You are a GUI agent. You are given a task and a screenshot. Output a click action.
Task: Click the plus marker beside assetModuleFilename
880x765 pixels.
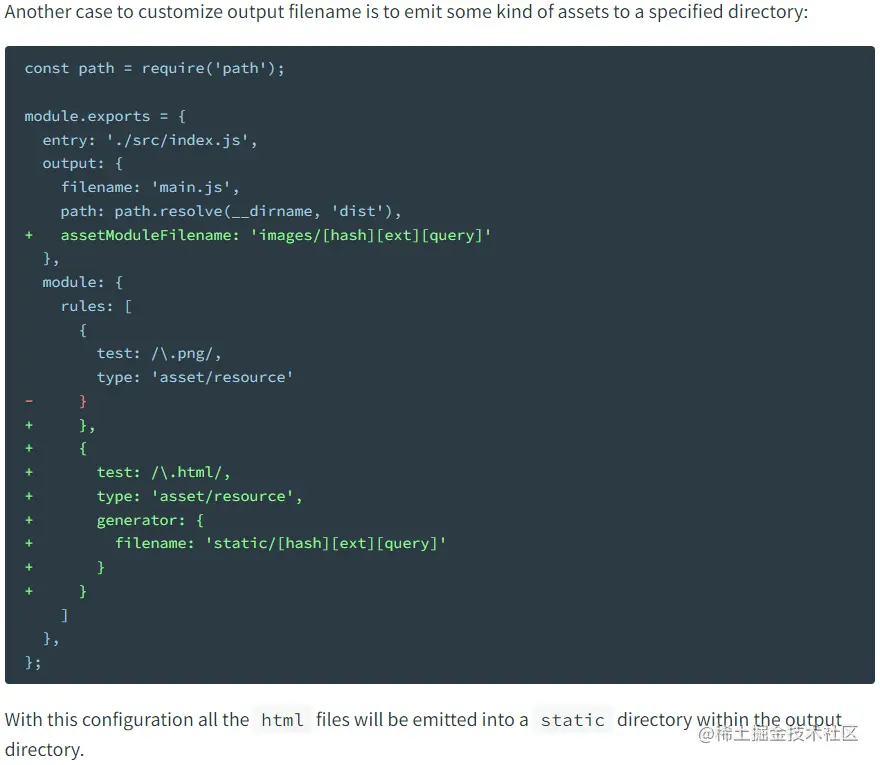pos(29,235)
